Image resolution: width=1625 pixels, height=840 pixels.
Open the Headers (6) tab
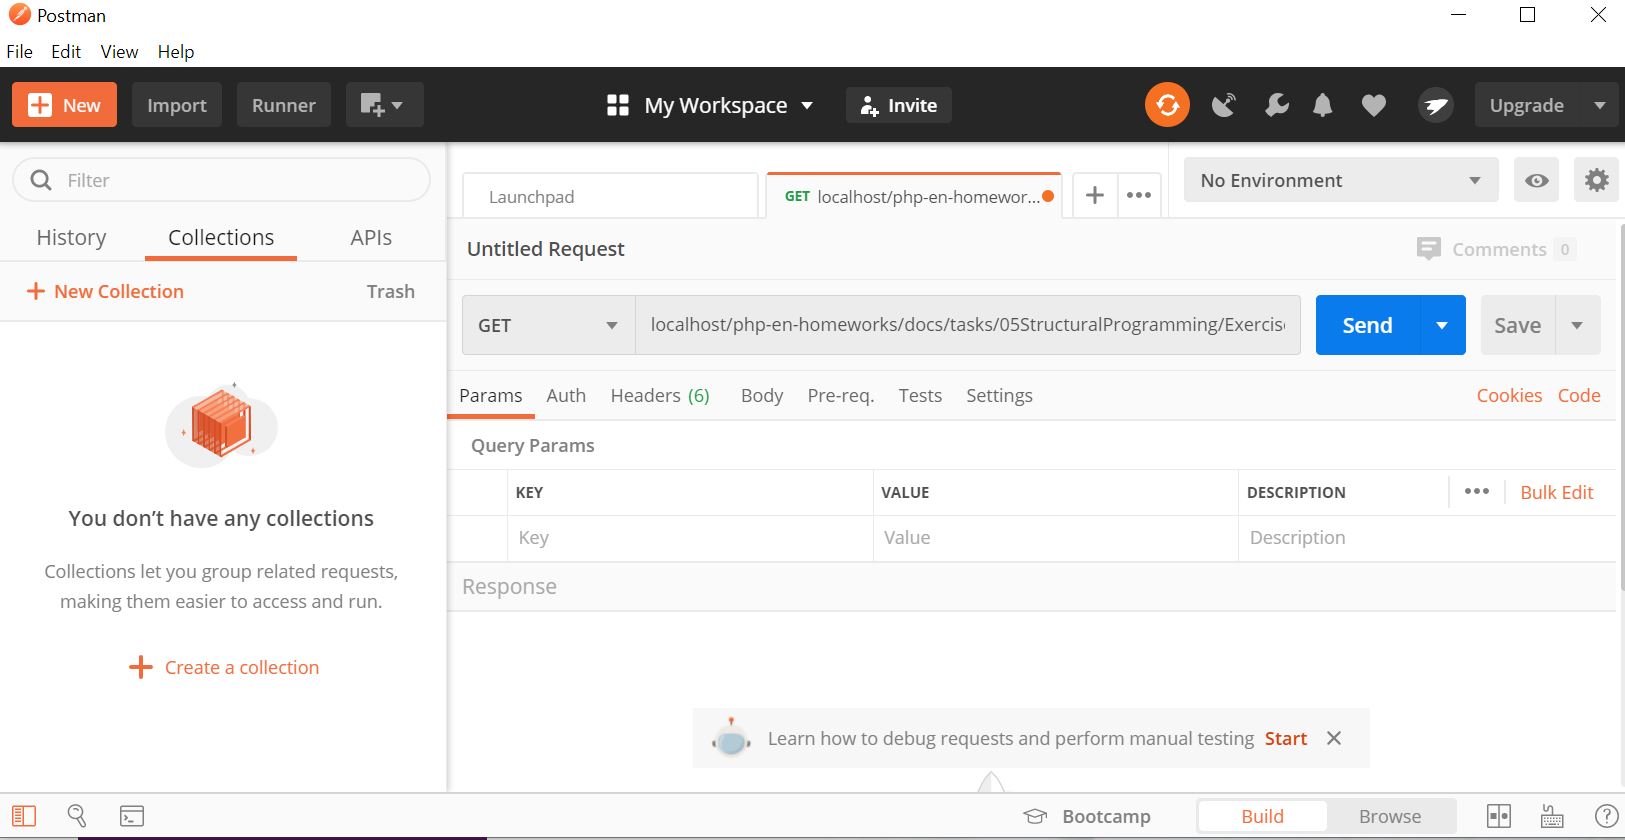(660, 396)
